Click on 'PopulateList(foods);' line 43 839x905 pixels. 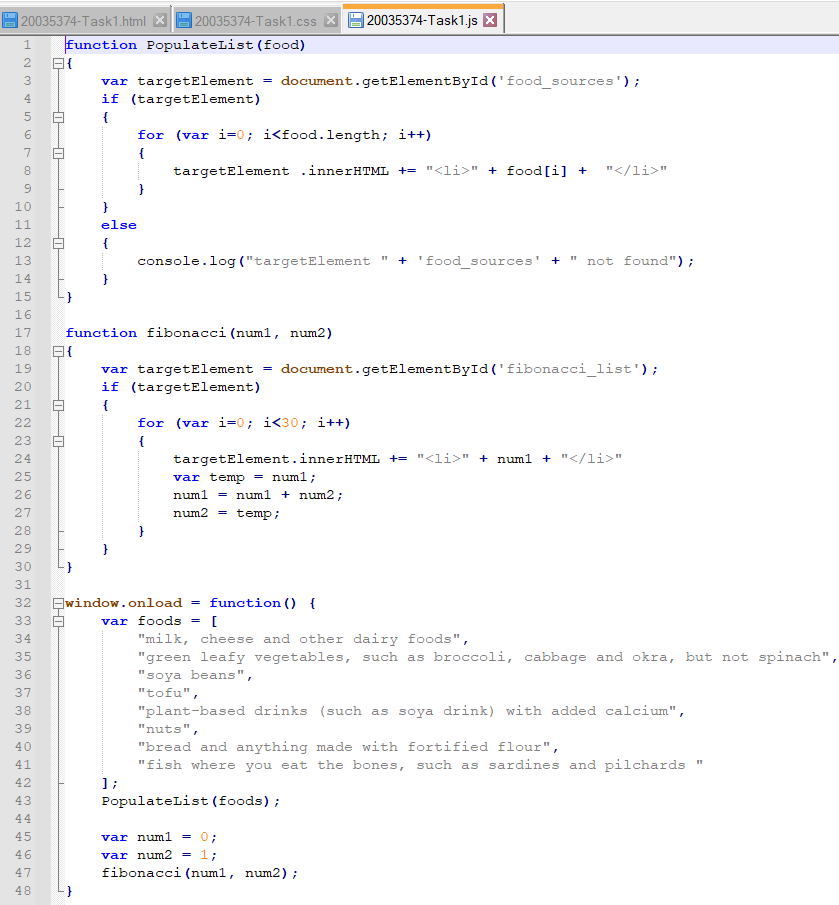pos(191,801)
